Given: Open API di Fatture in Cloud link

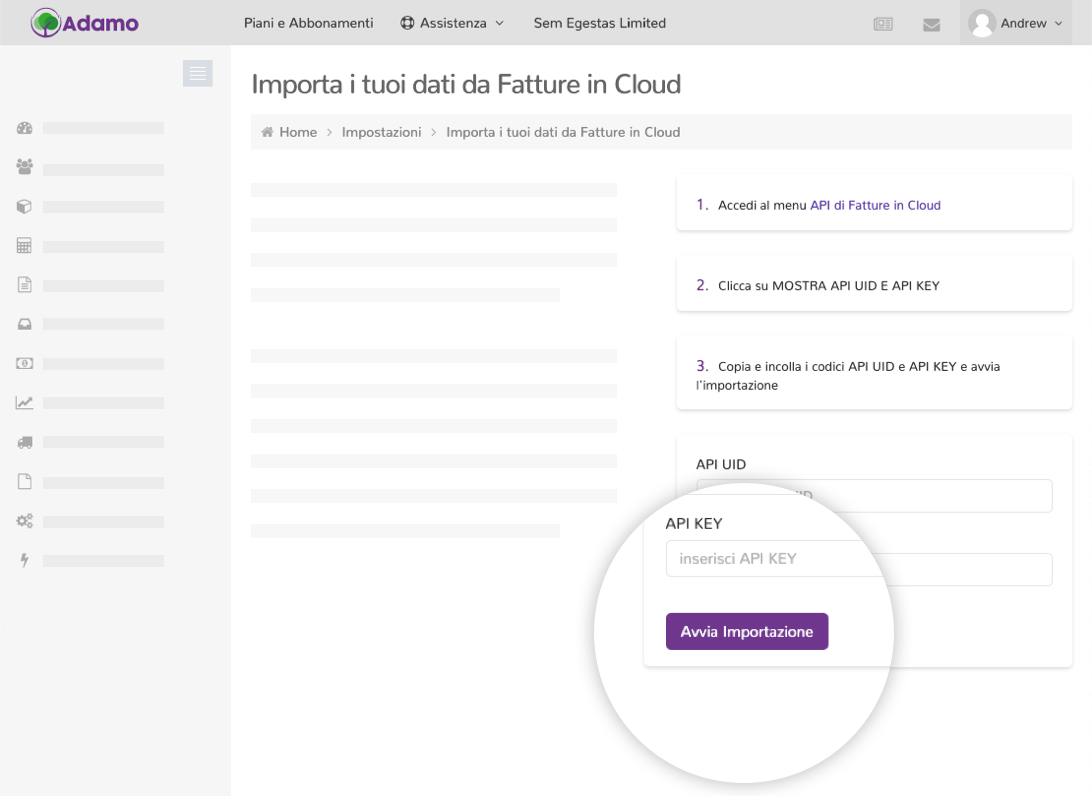Looking at the screenshot, I should click(875, 205).
